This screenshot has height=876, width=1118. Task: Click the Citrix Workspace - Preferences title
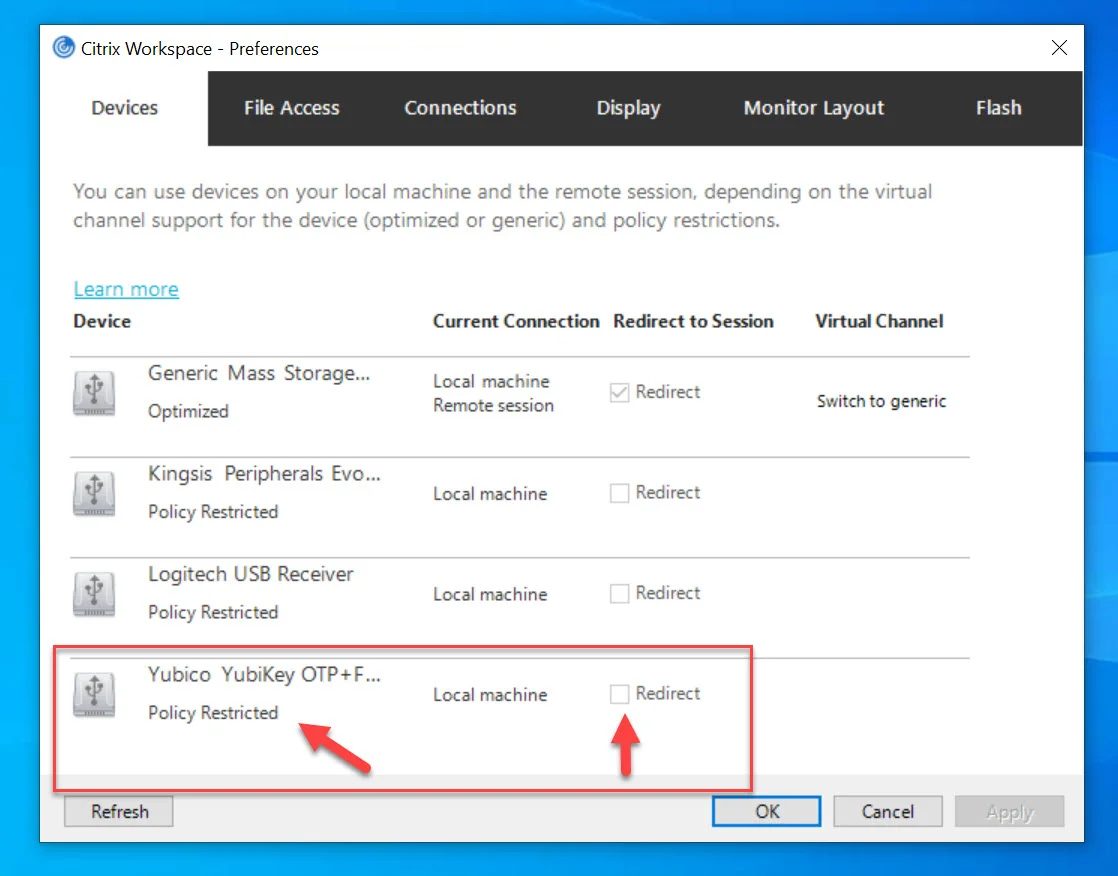[200, 48]
